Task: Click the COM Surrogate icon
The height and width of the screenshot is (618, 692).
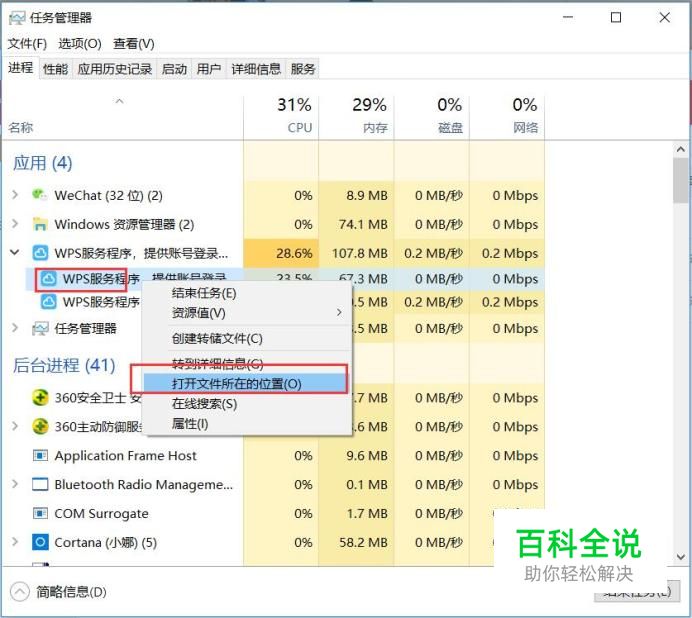Action: [x=40, y=513]
